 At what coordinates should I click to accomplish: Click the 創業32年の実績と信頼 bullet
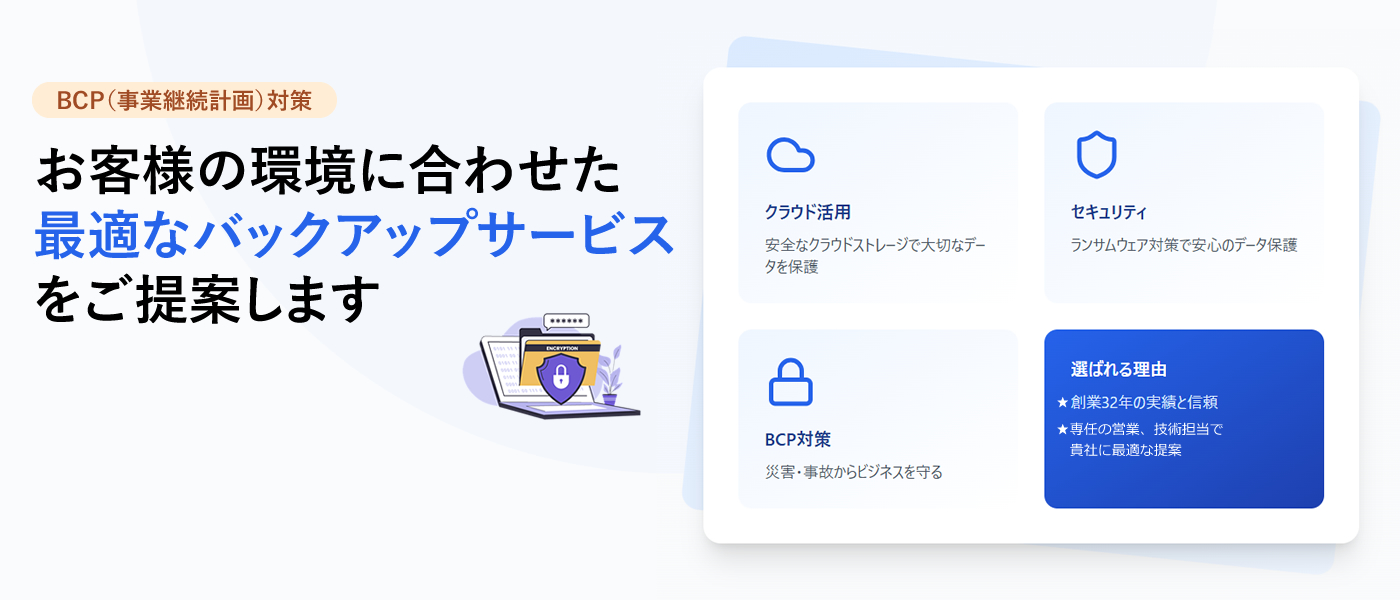click(x=1137, y=402)
